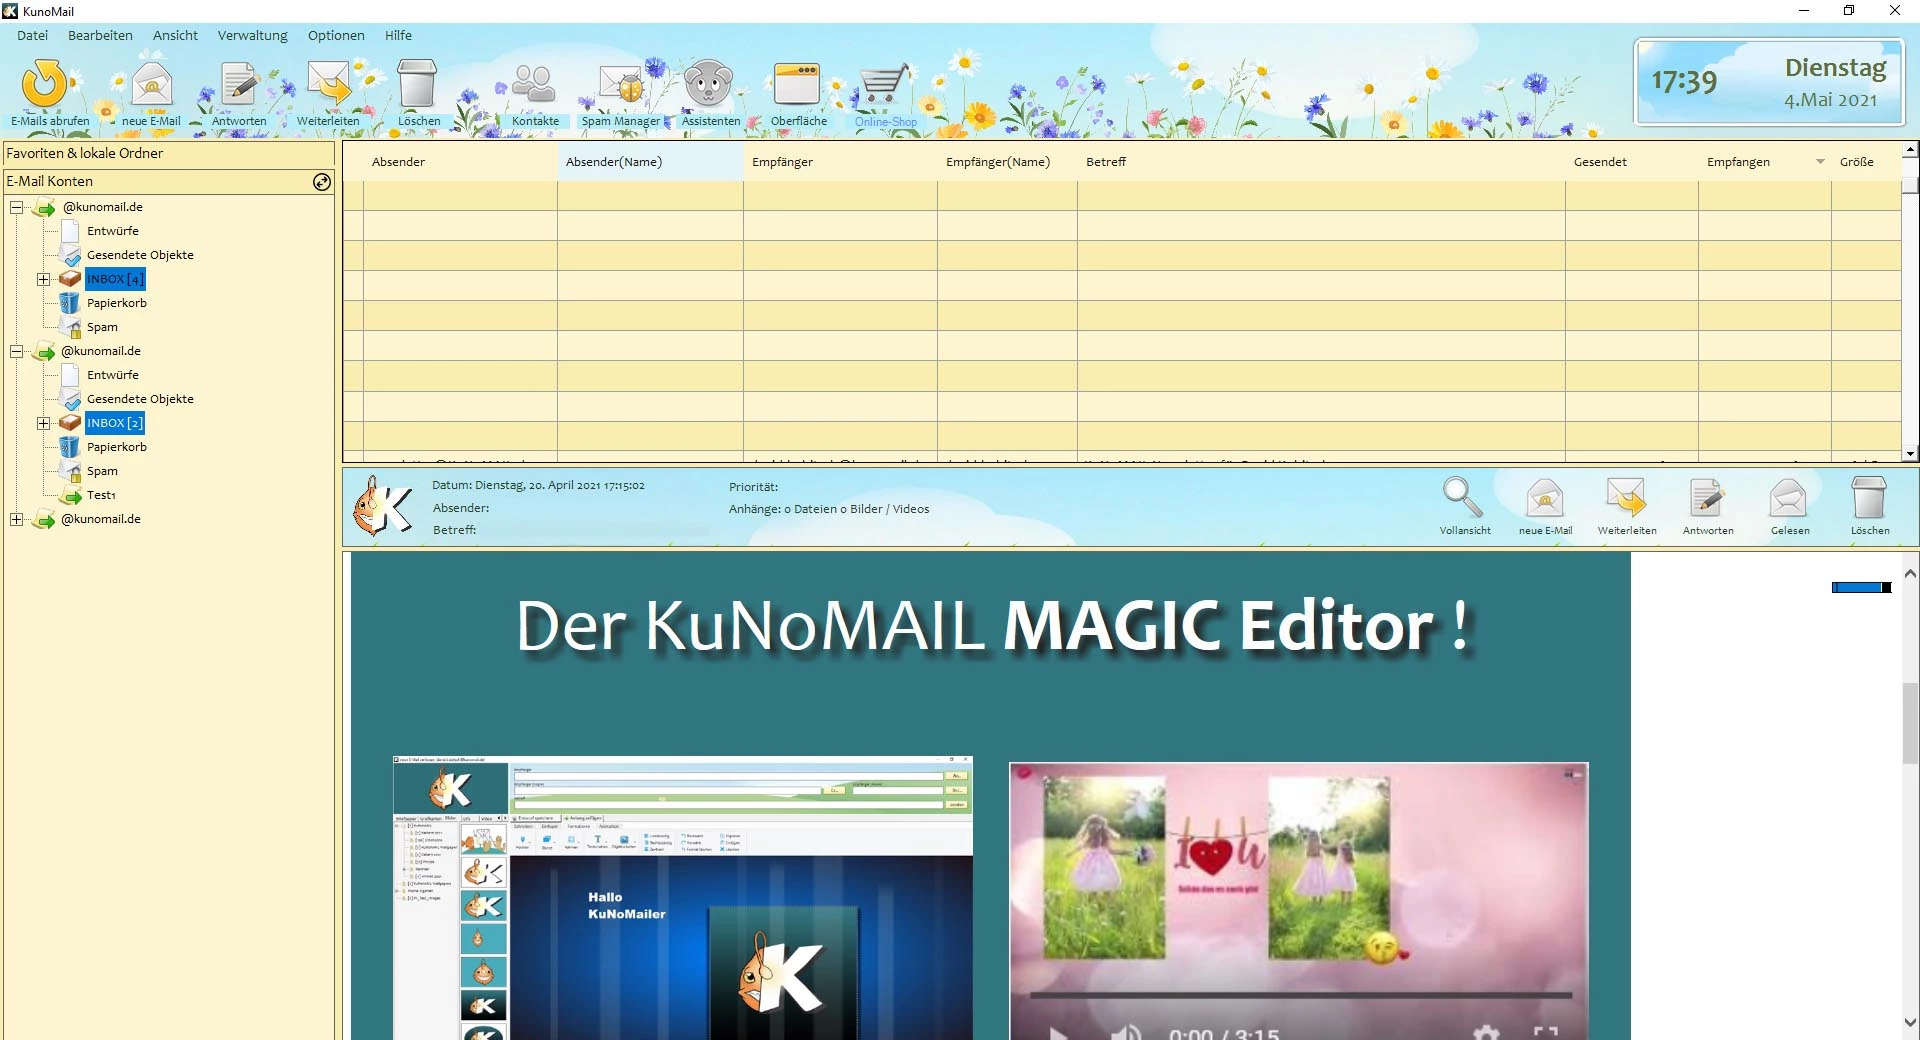Open Papierkorb under the first account
The image size is (1920, 1040).
click(x=116, y=303)
